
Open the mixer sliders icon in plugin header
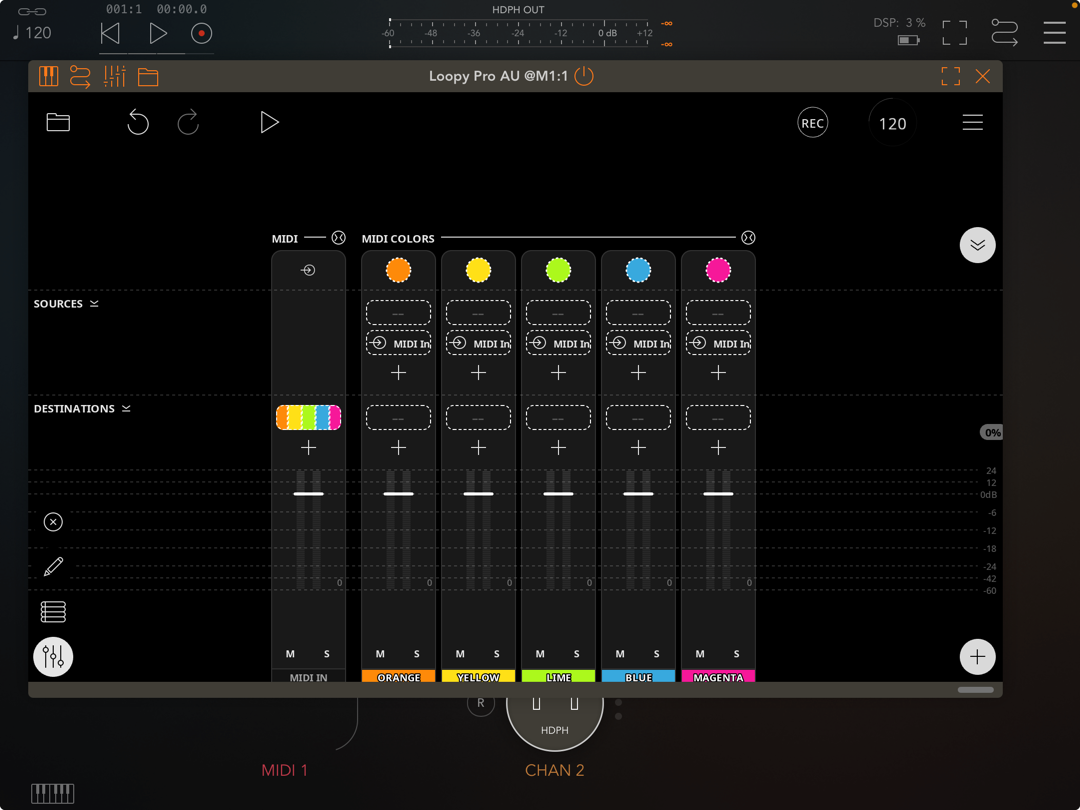114,76
